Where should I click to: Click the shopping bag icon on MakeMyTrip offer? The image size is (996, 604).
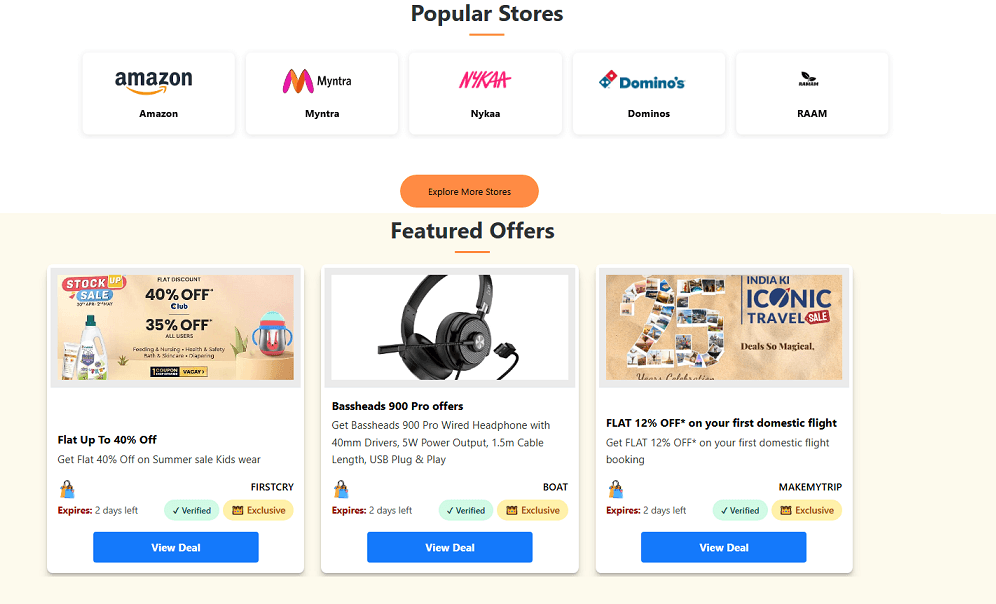[x=615, y=489]
